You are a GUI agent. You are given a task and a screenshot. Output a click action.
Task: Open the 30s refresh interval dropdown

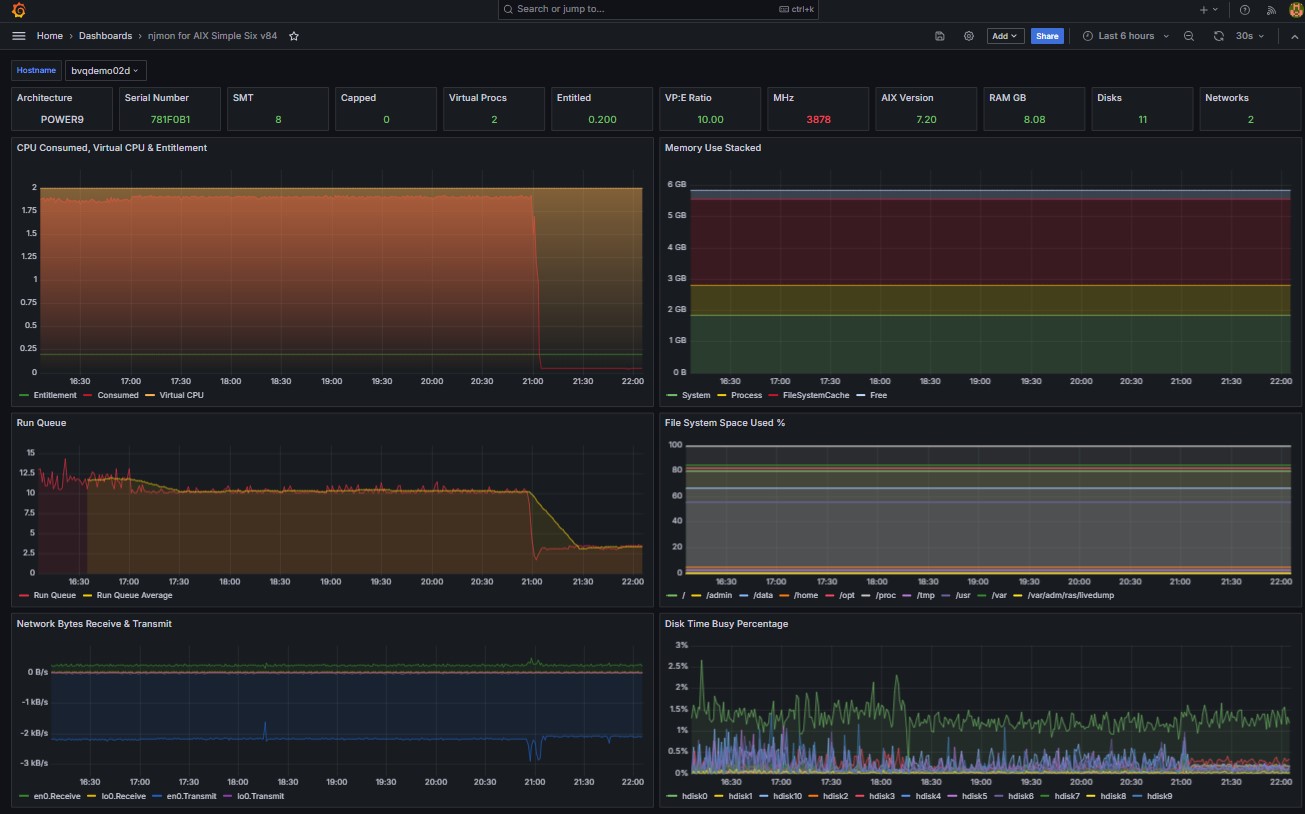tap(1250, 36)
